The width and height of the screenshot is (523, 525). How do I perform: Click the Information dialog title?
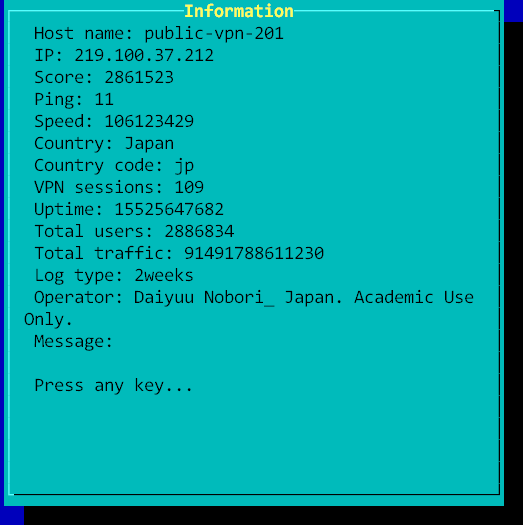239,11
